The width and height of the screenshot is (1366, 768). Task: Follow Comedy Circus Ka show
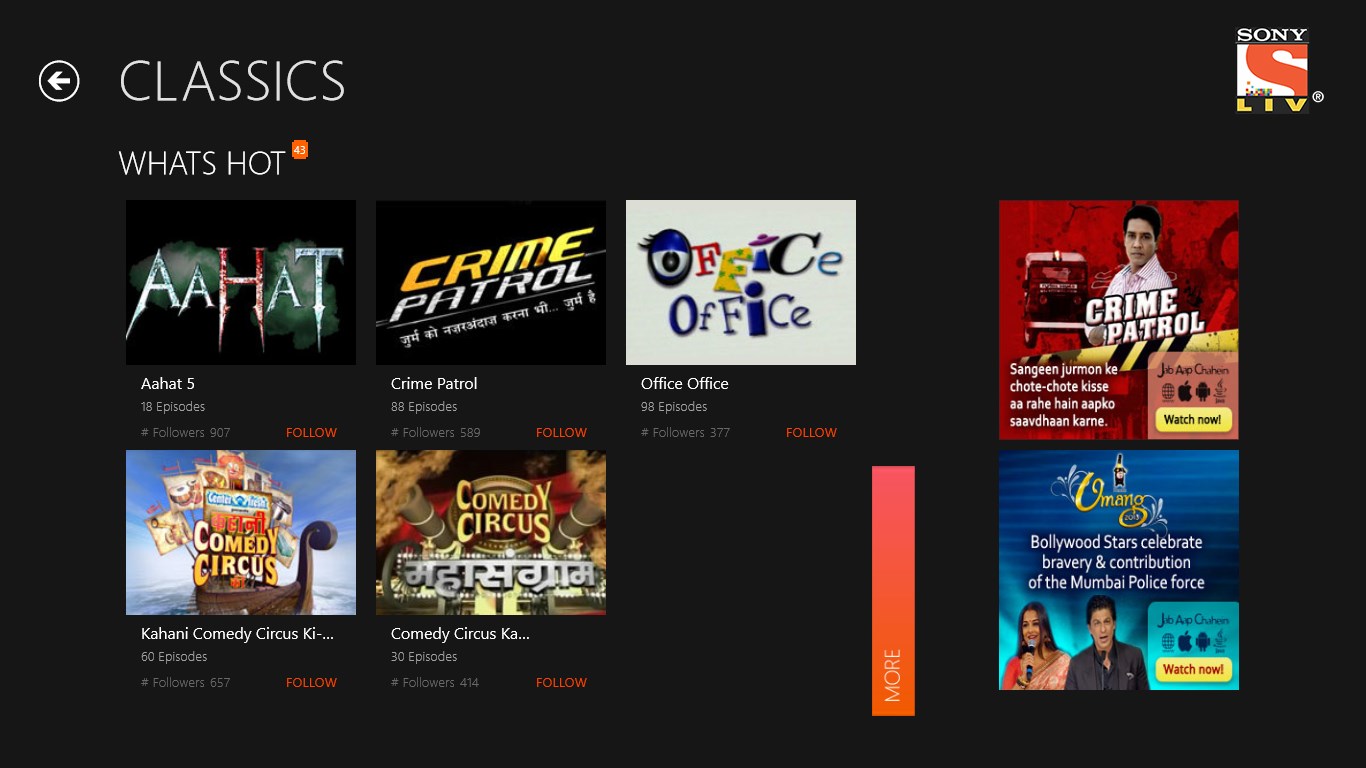561,683
